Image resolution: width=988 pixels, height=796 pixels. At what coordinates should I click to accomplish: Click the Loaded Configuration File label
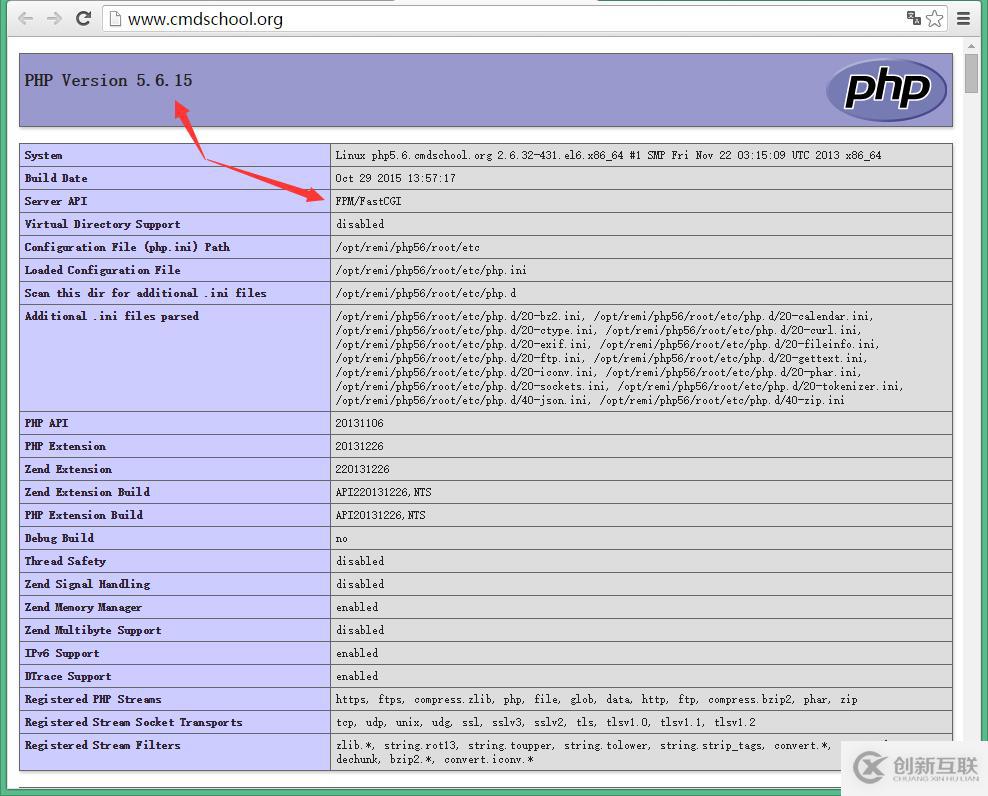tap(101, 270)
